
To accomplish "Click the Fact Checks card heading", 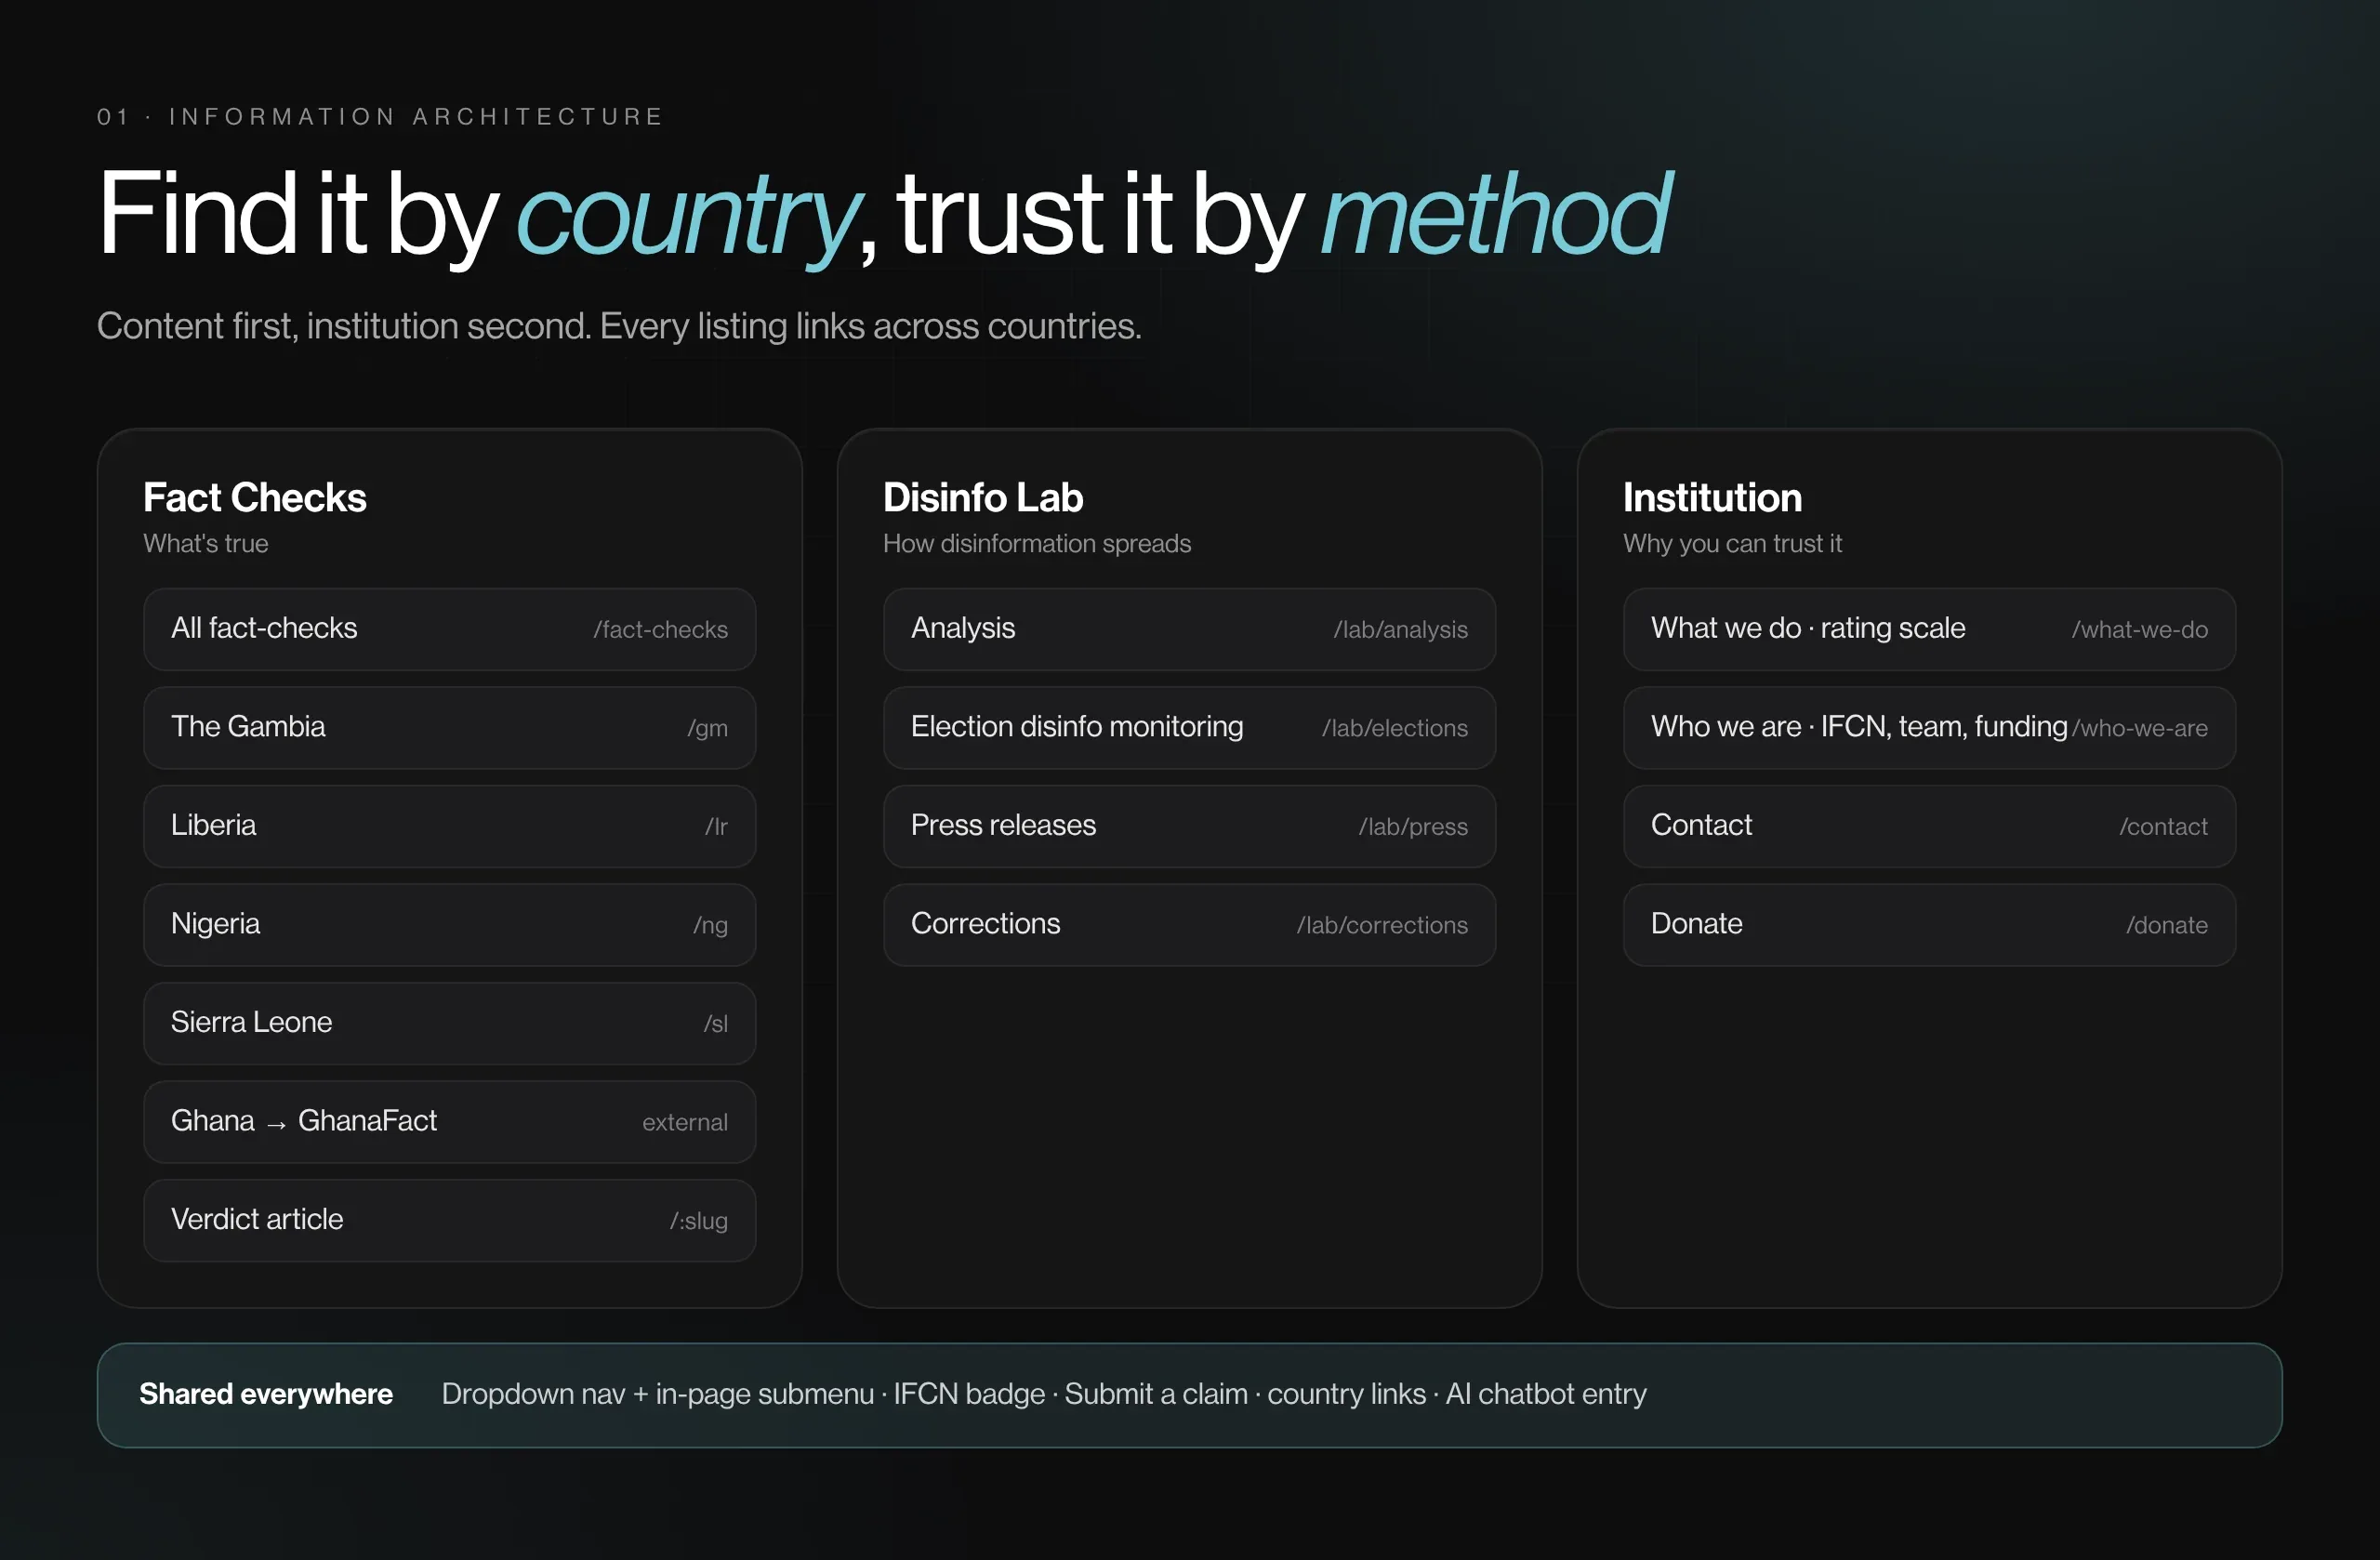I will pos(254,498).
